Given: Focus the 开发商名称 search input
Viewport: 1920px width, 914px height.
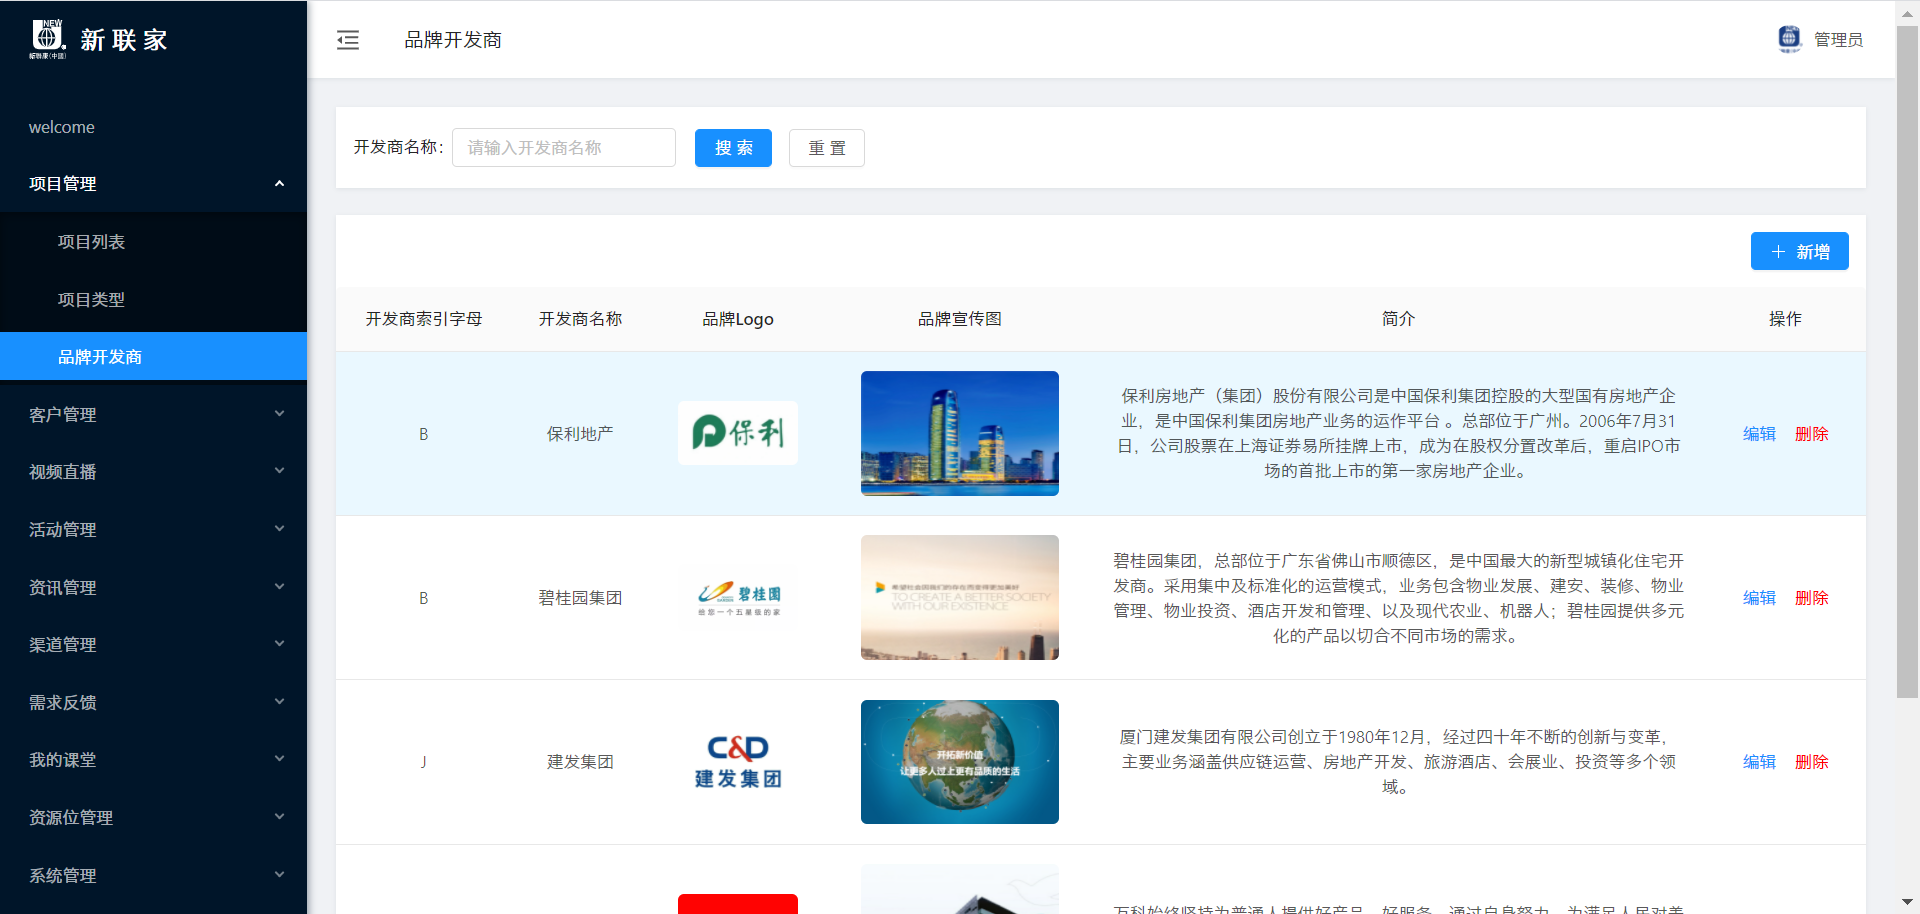Looking at the screenshot, I should pyautogui.click(x=564, y=148).
